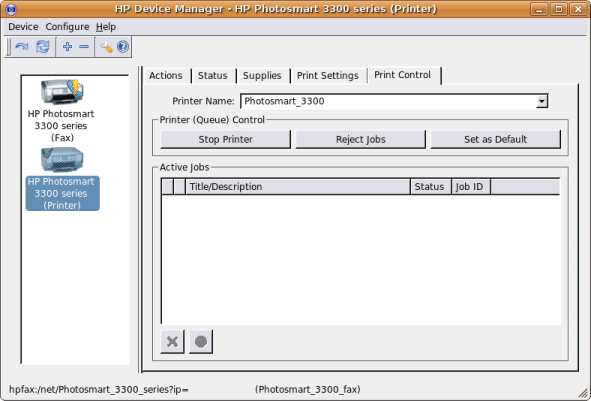Open settings via wrench toolbar icon

coord(106,47)
